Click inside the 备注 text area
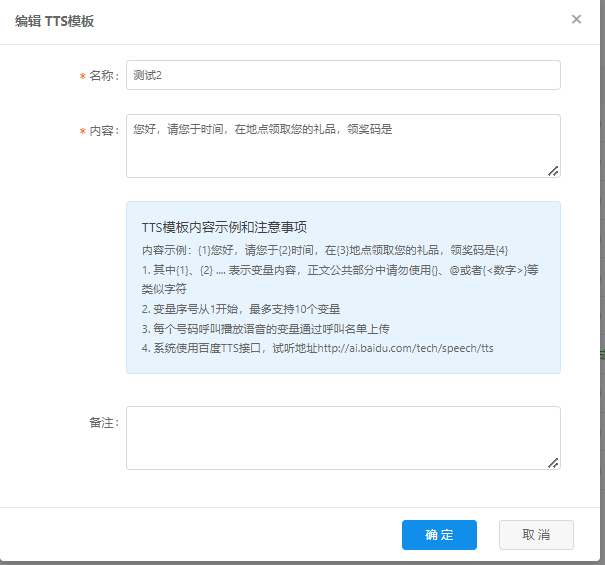 click(x=343, y=437)
